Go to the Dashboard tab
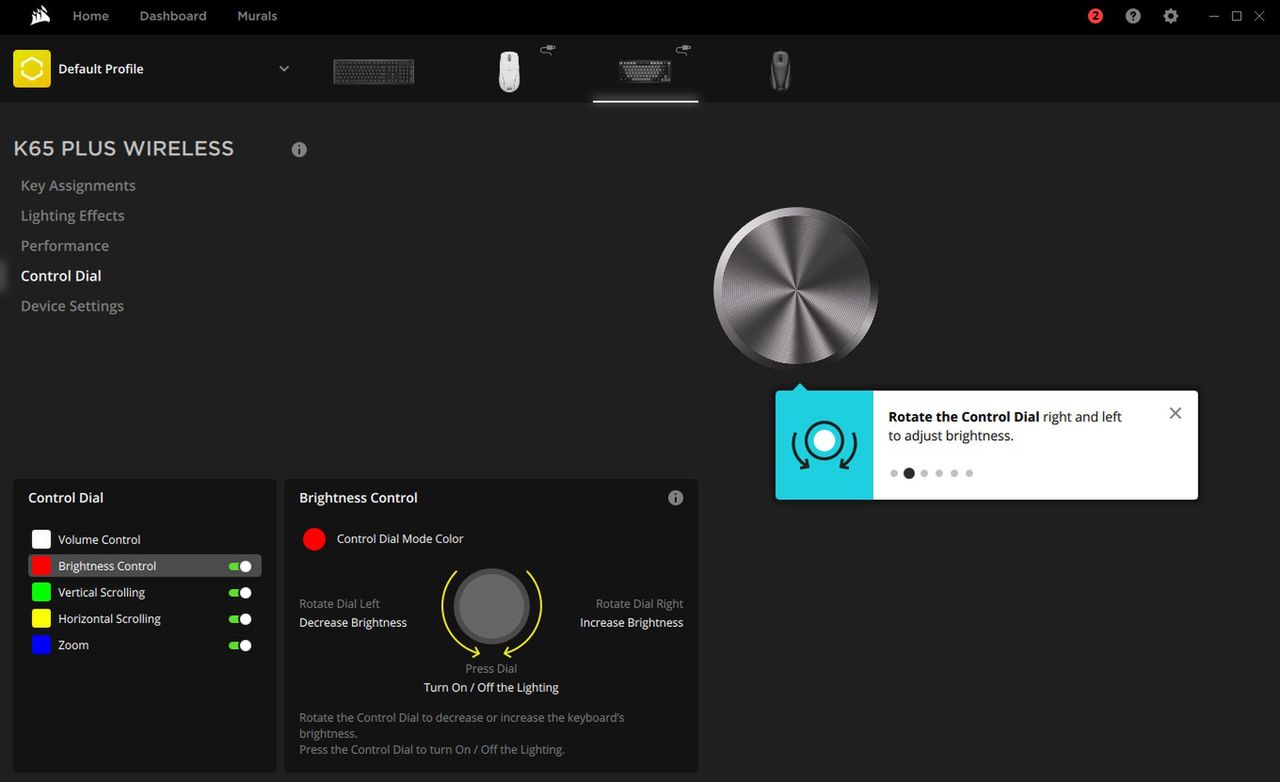 click(x=173, y=16)
